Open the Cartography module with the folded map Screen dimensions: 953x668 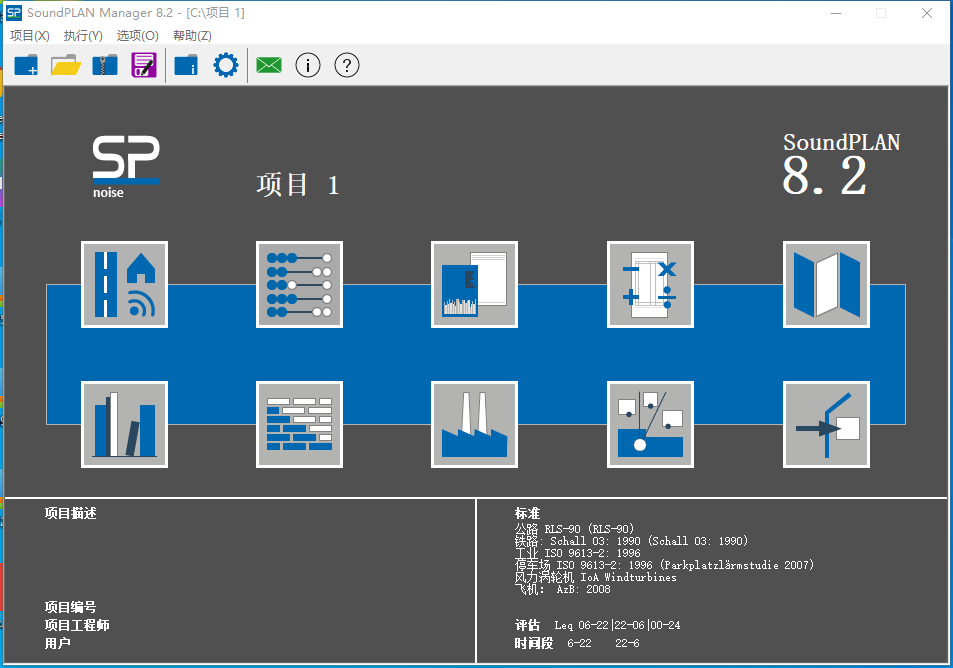pyautogui.click(x=825, y=284)
